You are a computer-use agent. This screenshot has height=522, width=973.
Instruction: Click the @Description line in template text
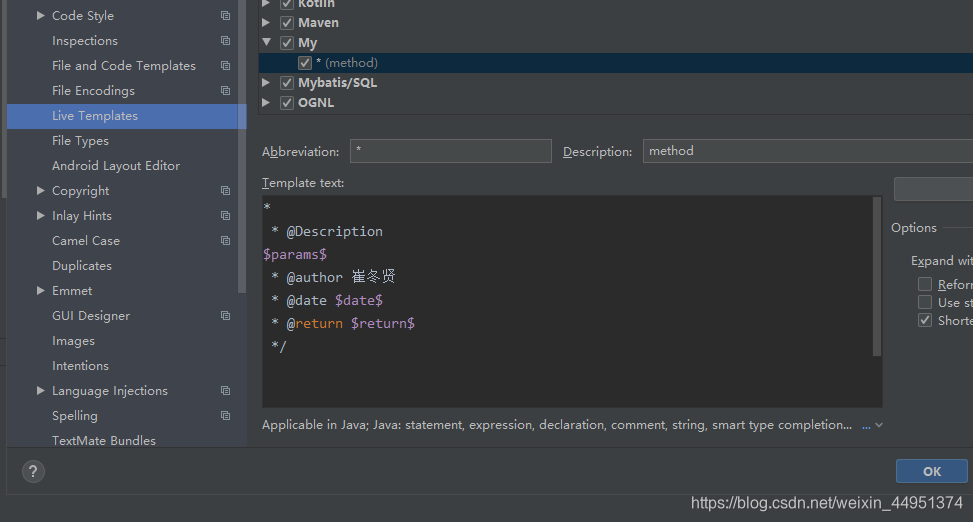tap(327, 232)
